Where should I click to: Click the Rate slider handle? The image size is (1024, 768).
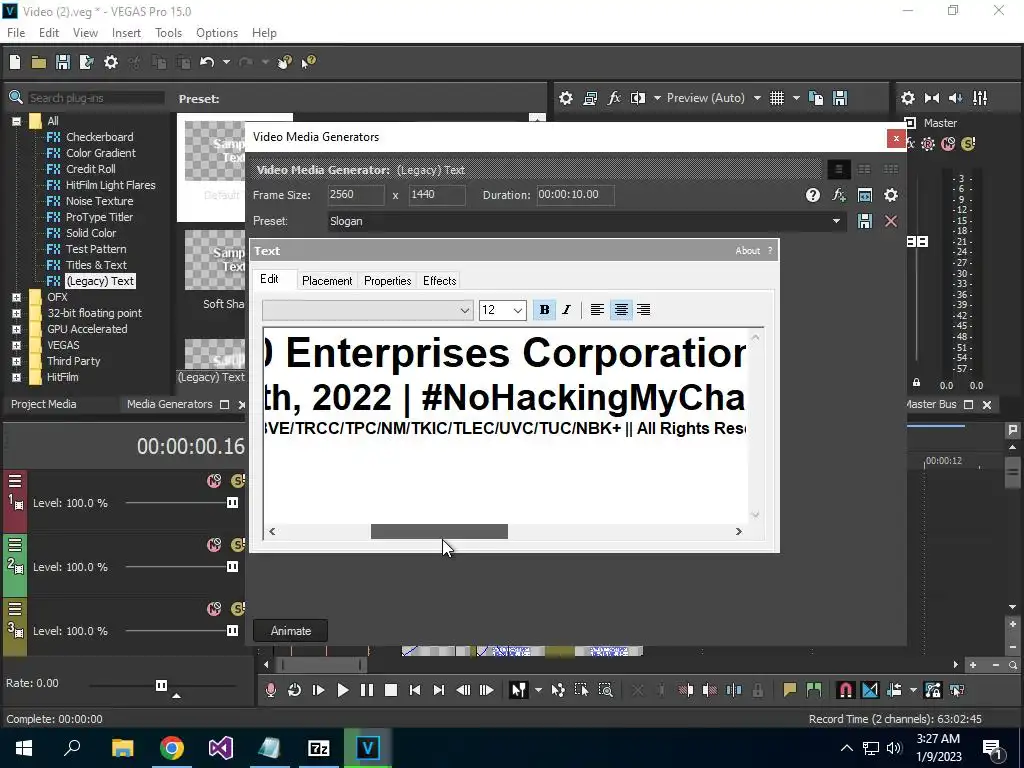click(161, 685)
